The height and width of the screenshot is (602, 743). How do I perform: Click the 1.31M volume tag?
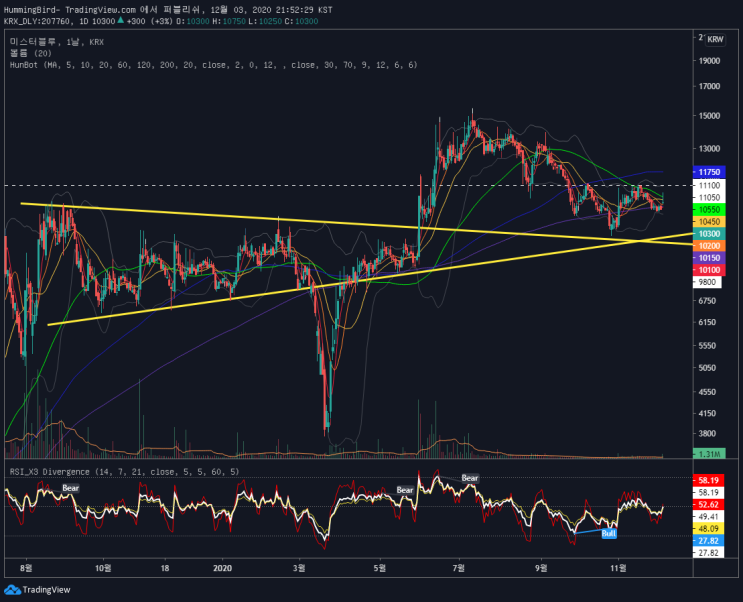pyautogui.click(x=709, y=454)
